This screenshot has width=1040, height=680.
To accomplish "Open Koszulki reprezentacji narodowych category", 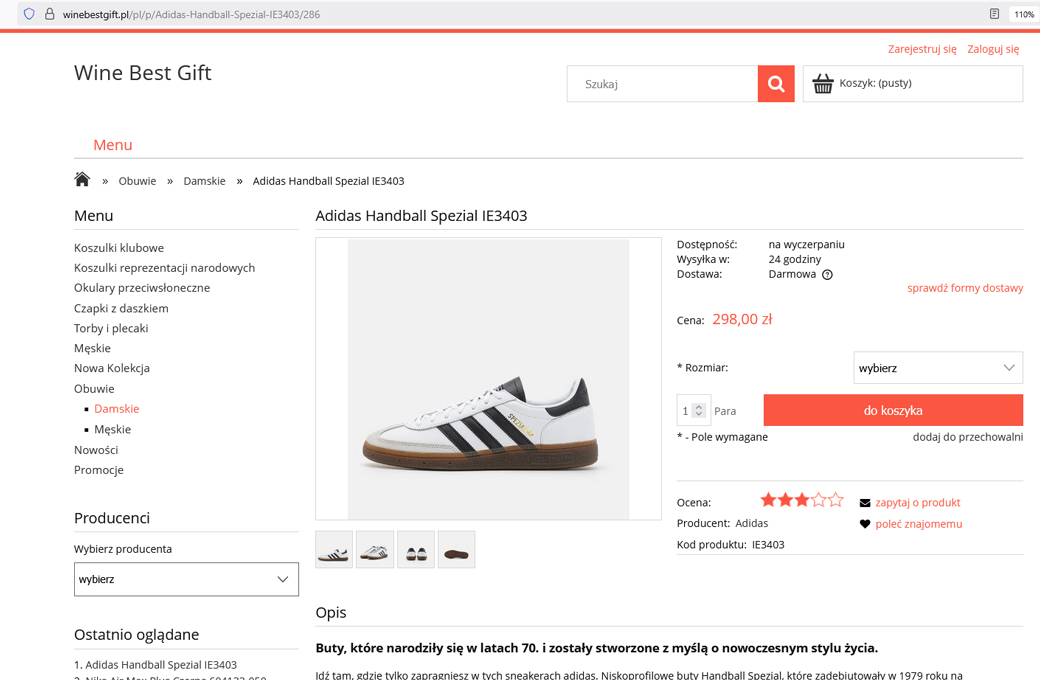I will tap(164, 267).
